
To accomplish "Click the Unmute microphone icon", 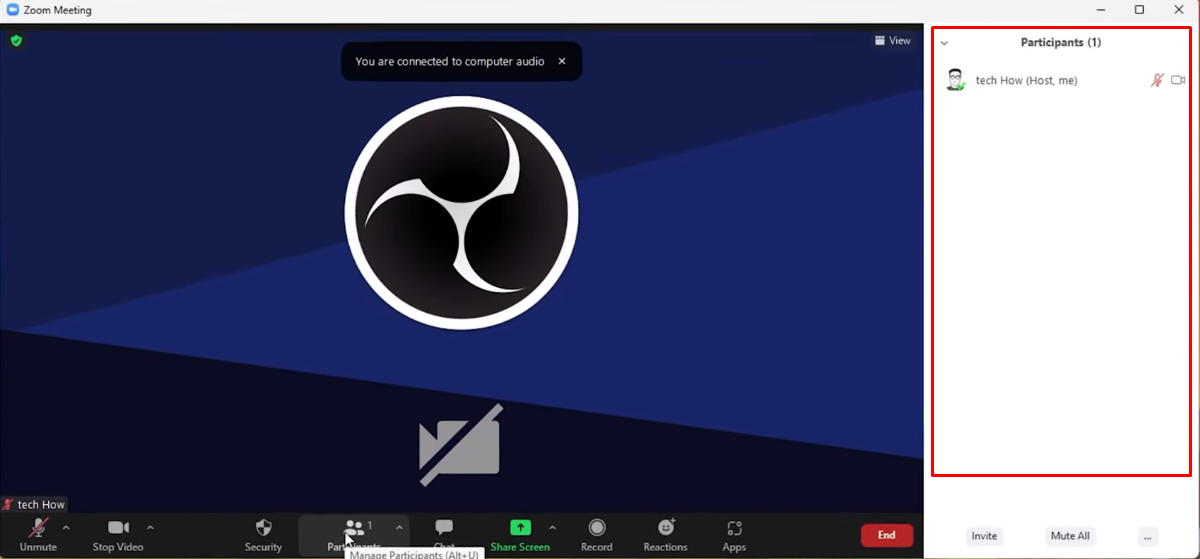I will click(39, 527).
